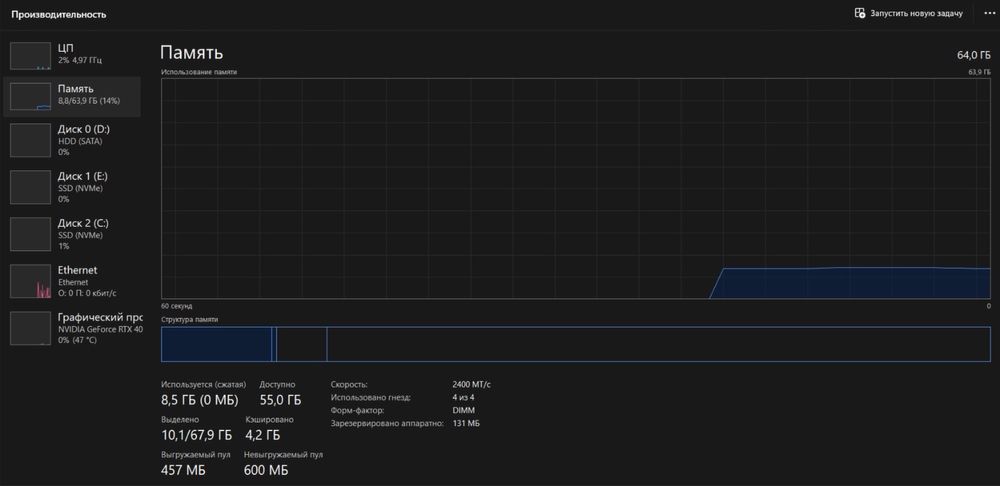This screenshot has width=1000, height=486.
Task: Click the 2400 MT/c speed value
Action: pyautogui.click(x=471, y=385)
